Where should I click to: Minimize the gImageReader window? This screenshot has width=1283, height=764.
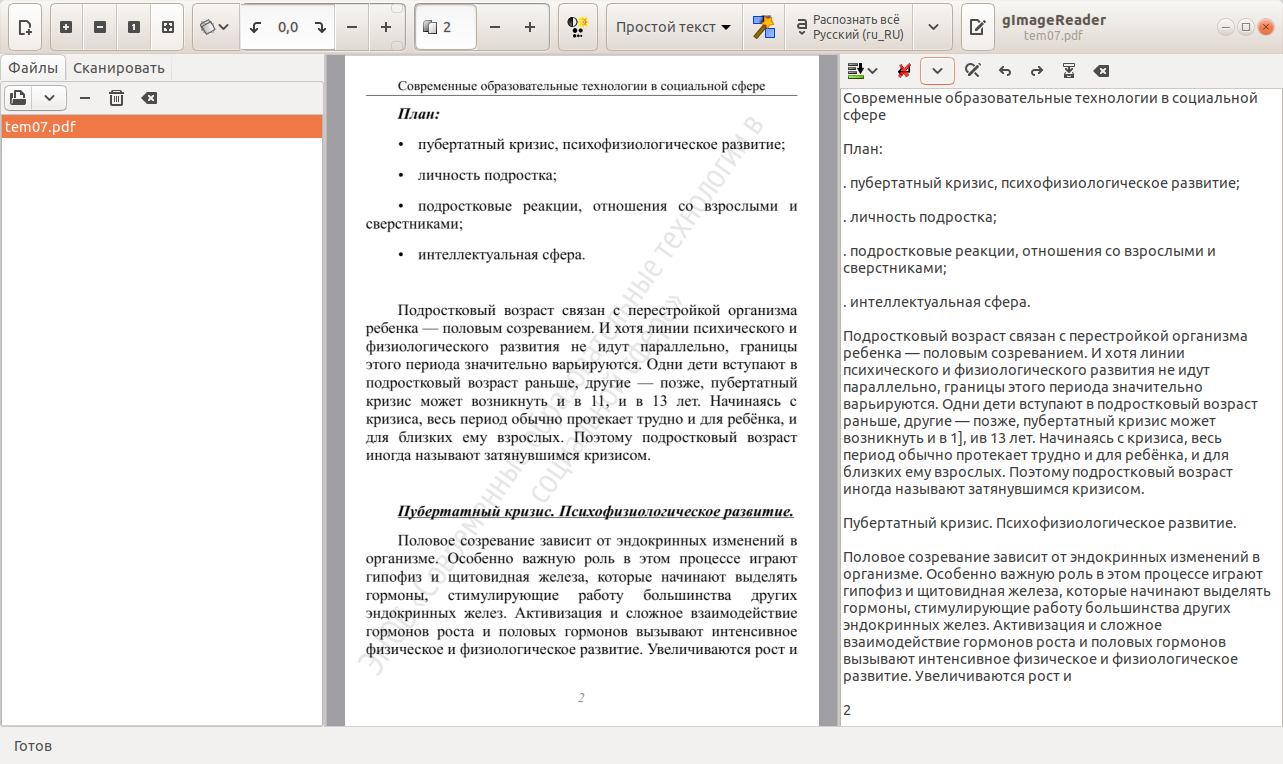[x=1227, y=27]
